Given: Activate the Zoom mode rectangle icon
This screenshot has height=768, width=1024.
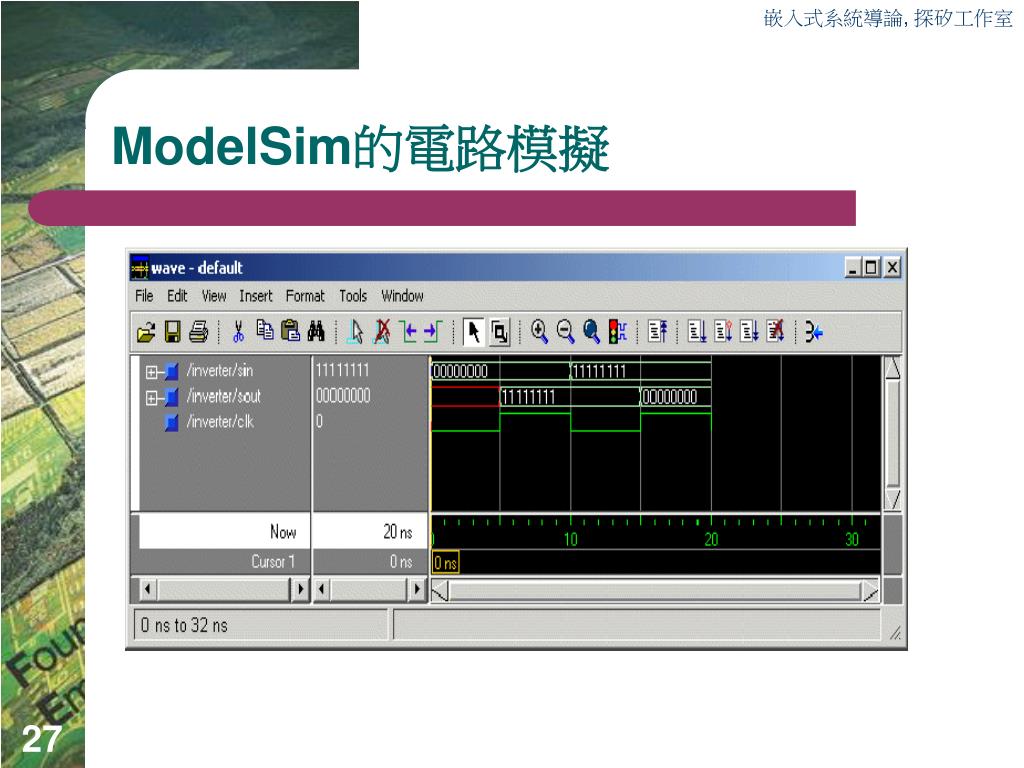Looking at the screenshot, I should click(x=500, y=332).
